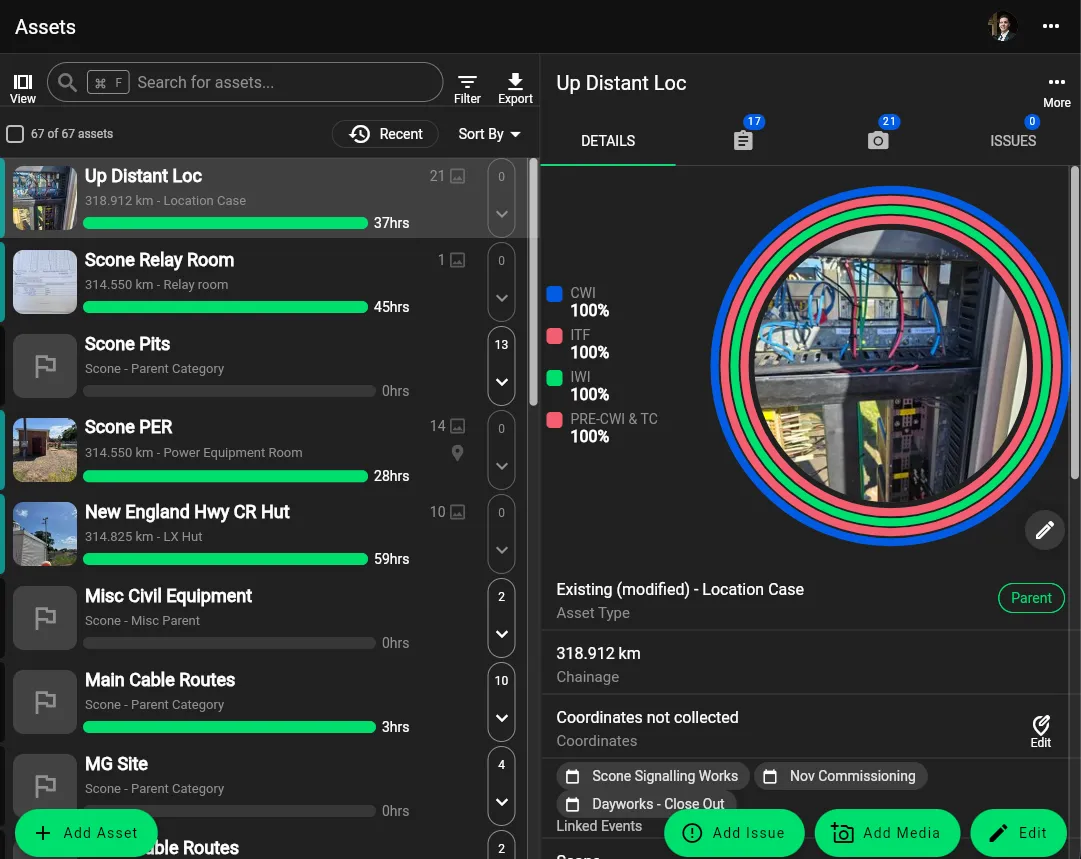The width and height of the screenshot is (1081, 859).
Task: Click the pencil edit icon on photo
Action: coord(1044,530)
